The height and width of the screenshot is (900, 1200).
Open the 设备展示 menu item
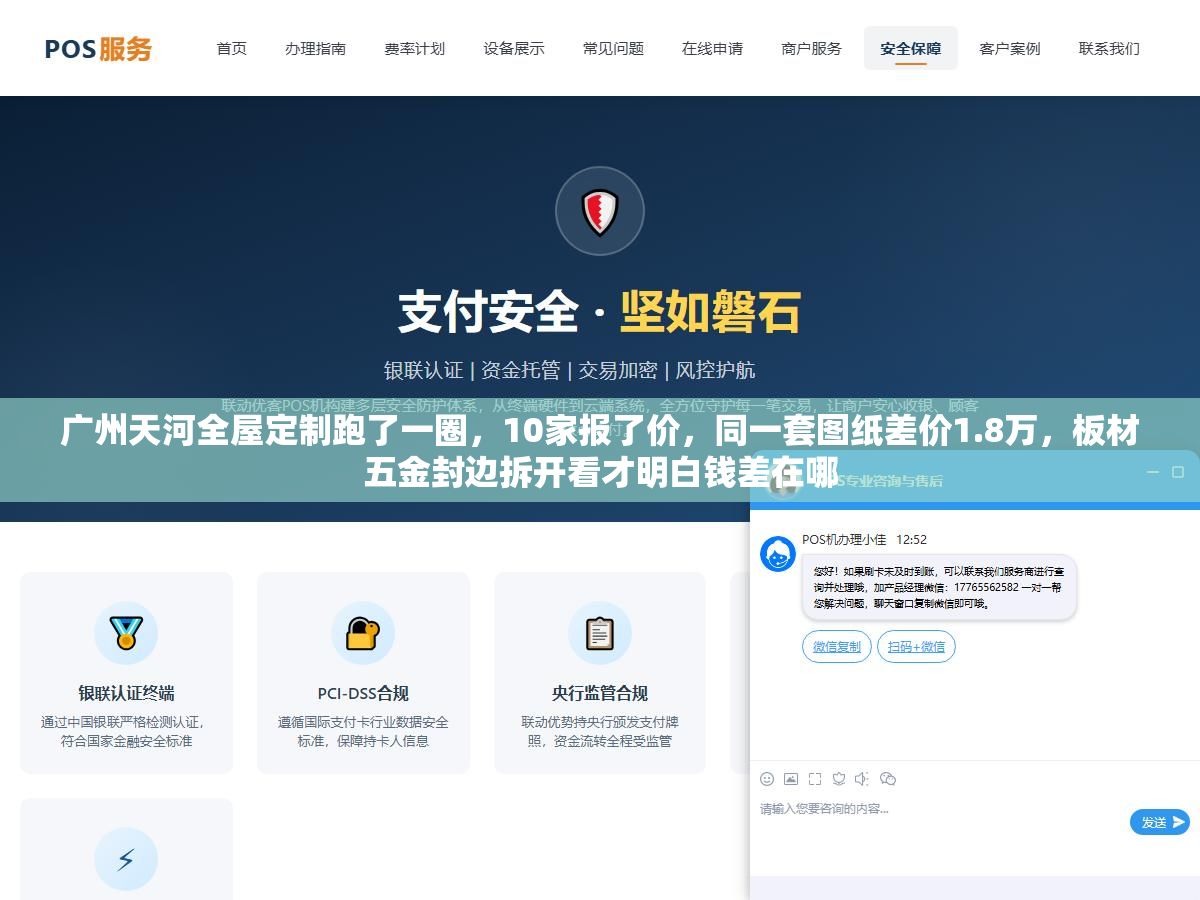[x=514, y=48]
